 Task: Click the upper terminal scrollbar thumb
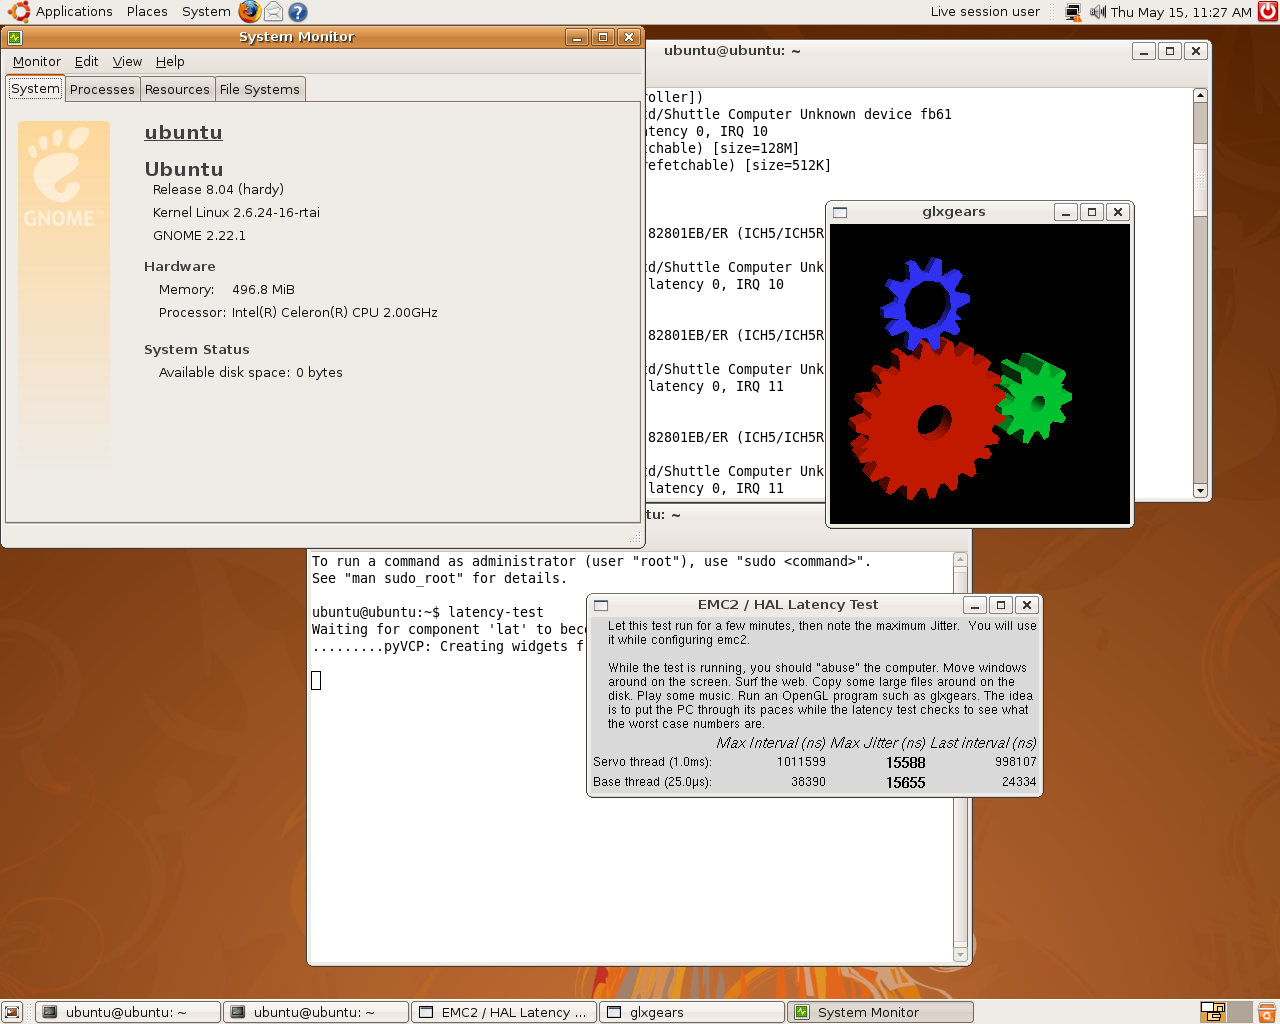point(1200,180)
